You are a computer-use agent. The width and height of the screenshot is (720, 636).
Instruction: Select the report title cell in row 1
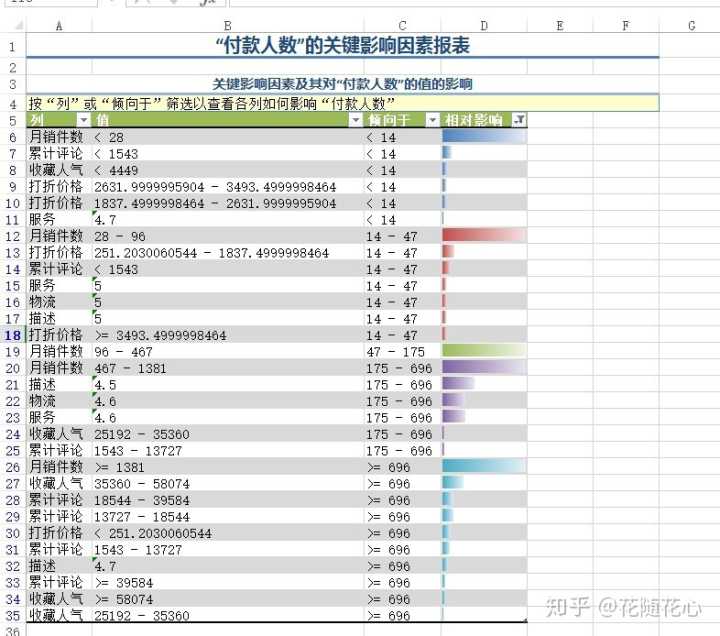click(342, 46)
